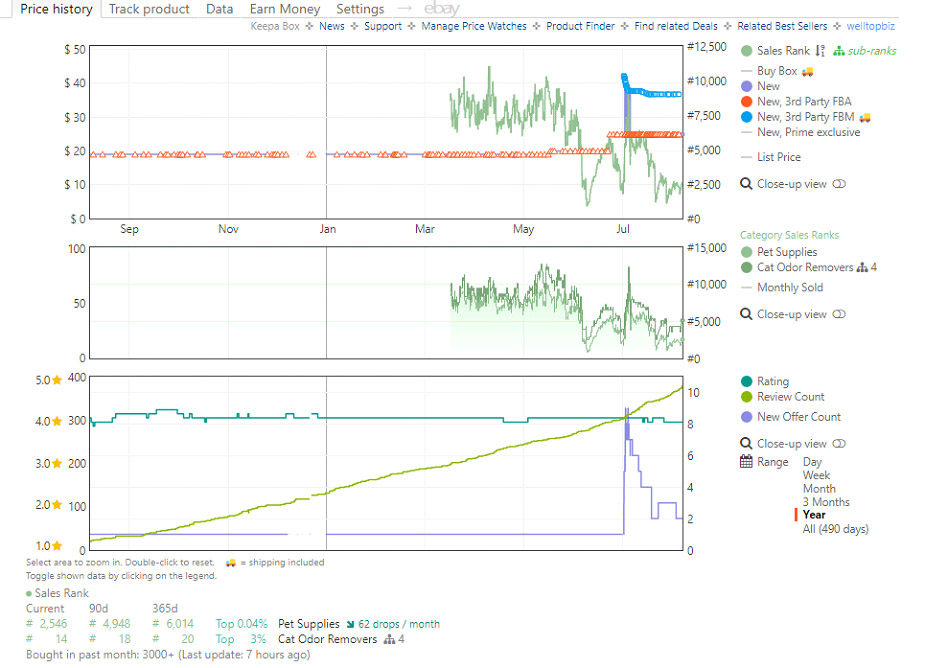Click hierarchy icon beside Cat Odor Removers legend

pos(862,268)
